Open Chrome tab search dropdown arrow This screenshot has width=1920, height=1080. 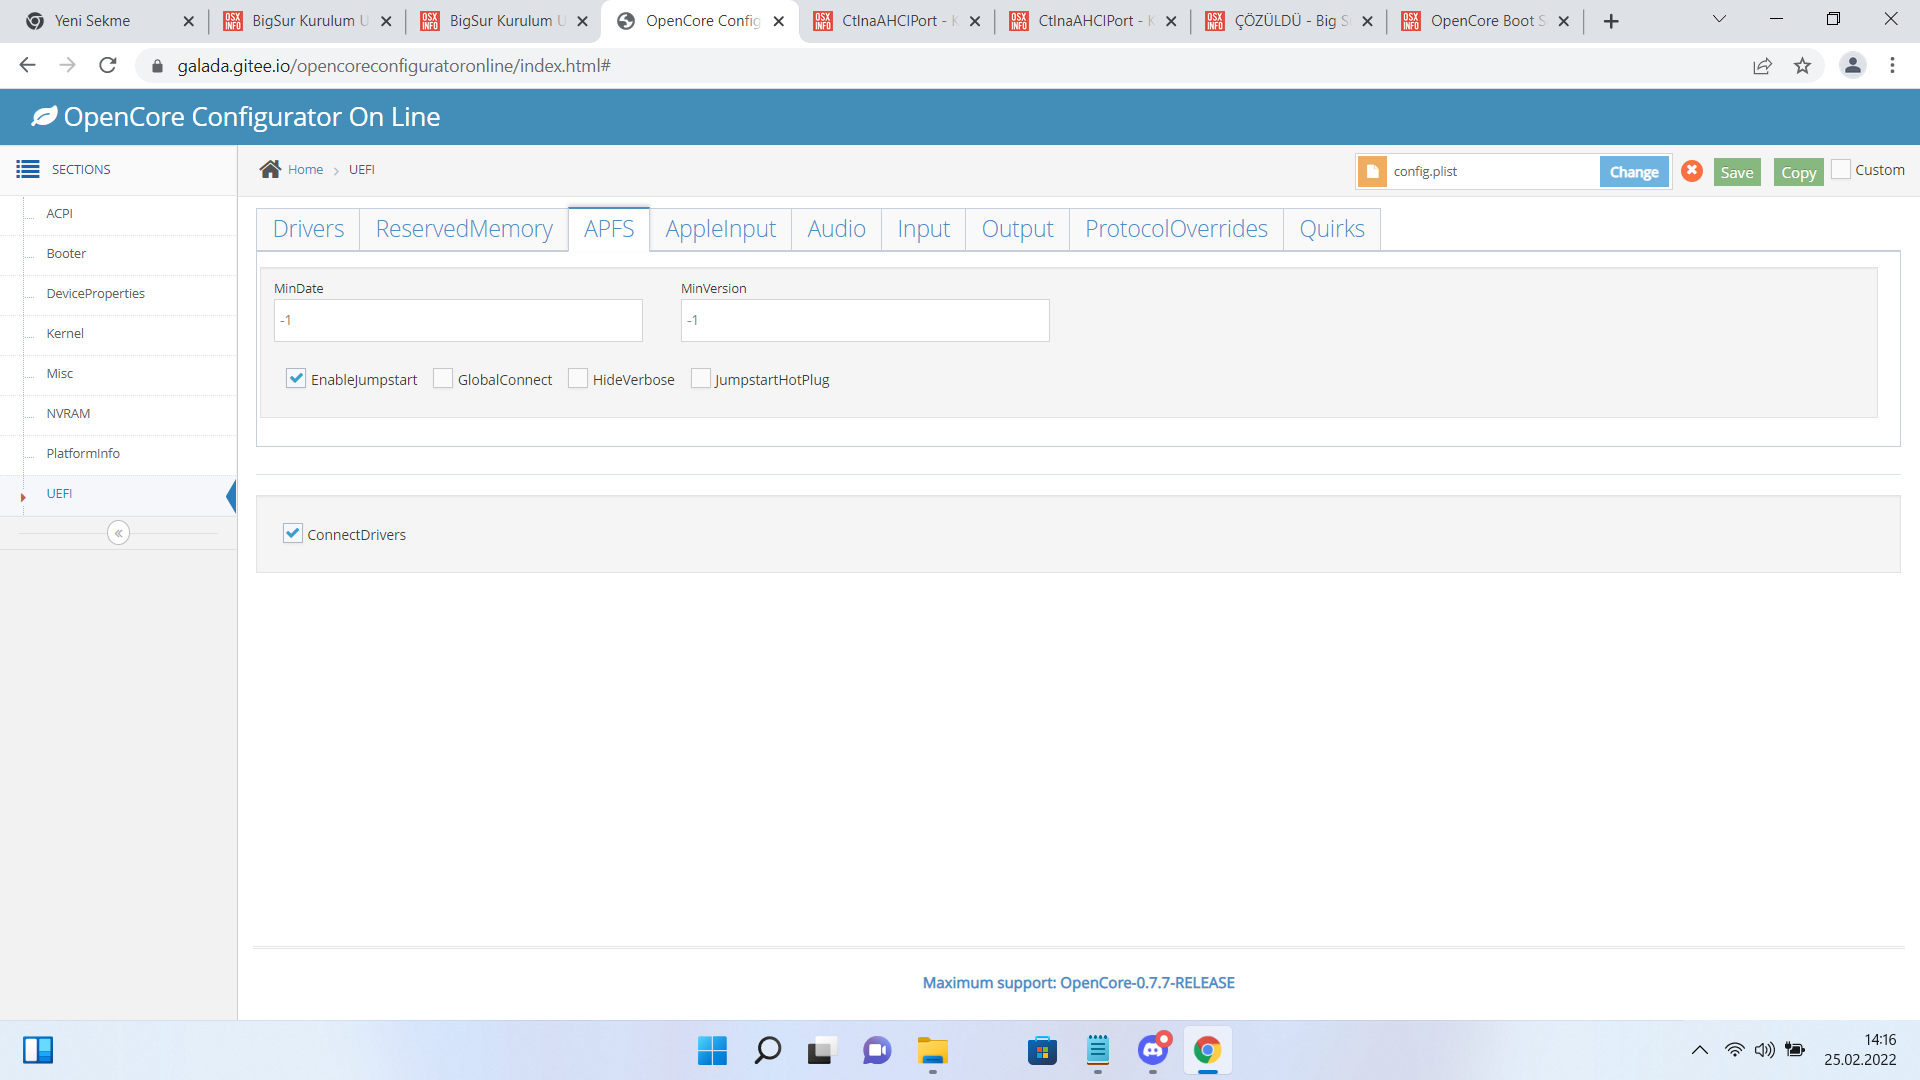(x=1719, y=19)
